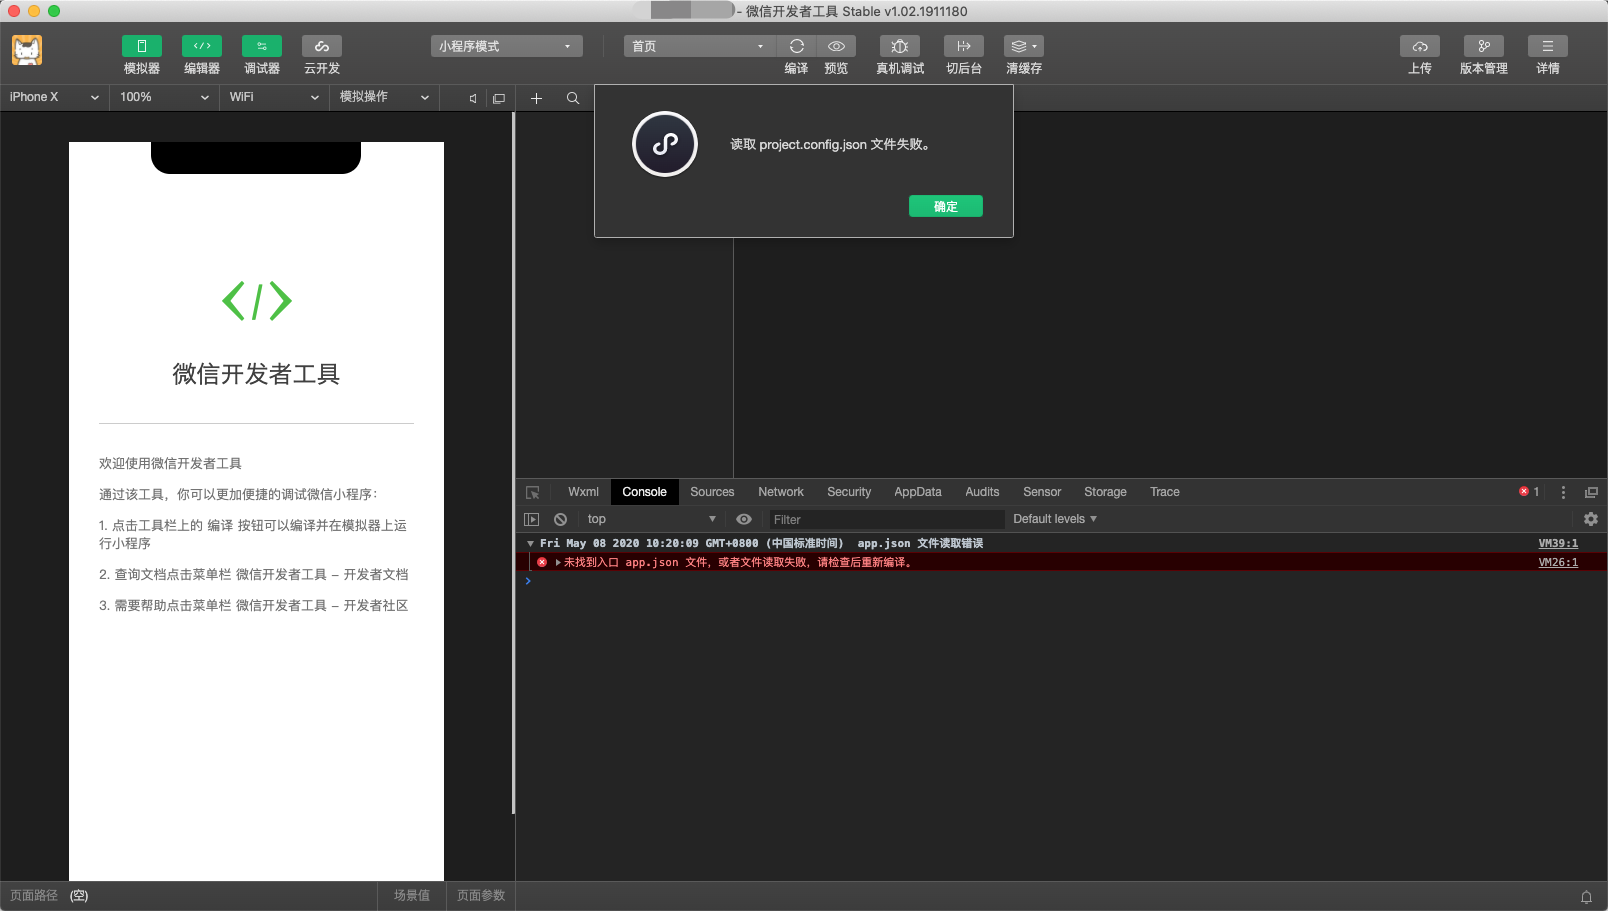Click the 上传 upload icon

1420,46
